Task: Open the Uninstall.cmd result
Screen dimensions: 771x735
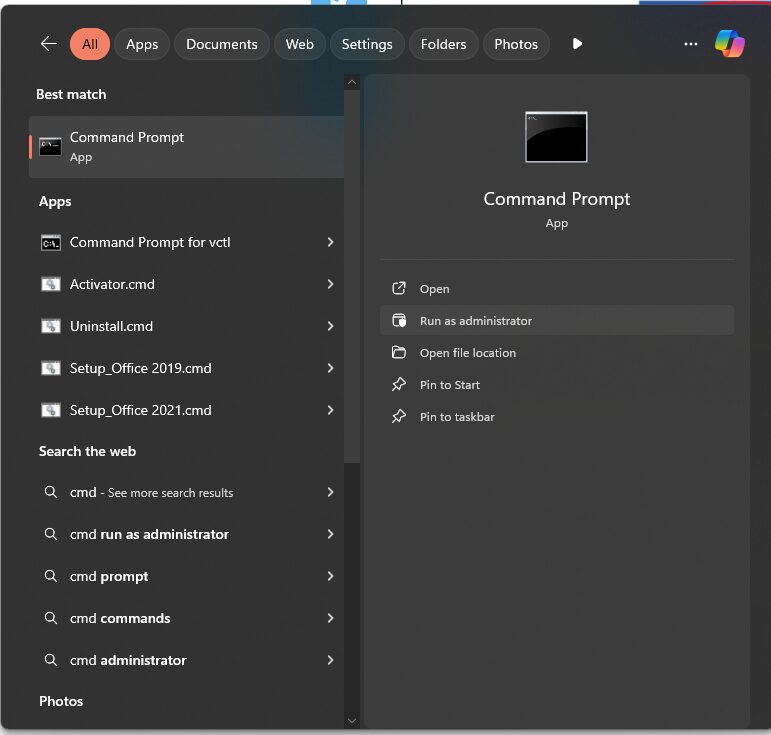Action: [x=186, y=326]
